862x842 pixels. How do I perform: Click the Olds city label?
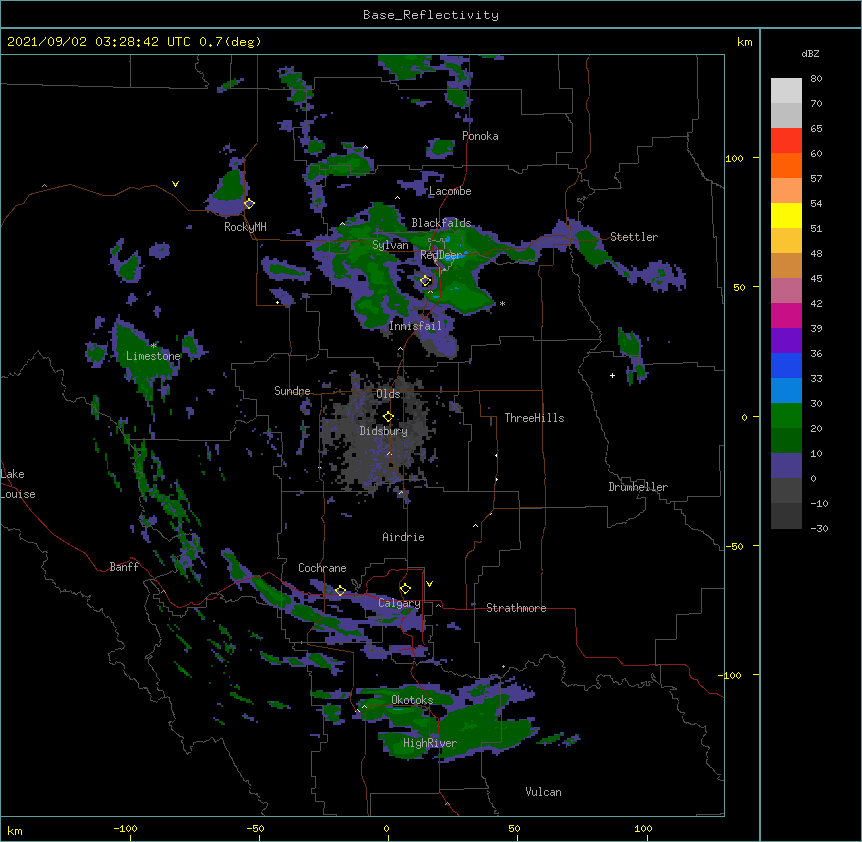388,394
